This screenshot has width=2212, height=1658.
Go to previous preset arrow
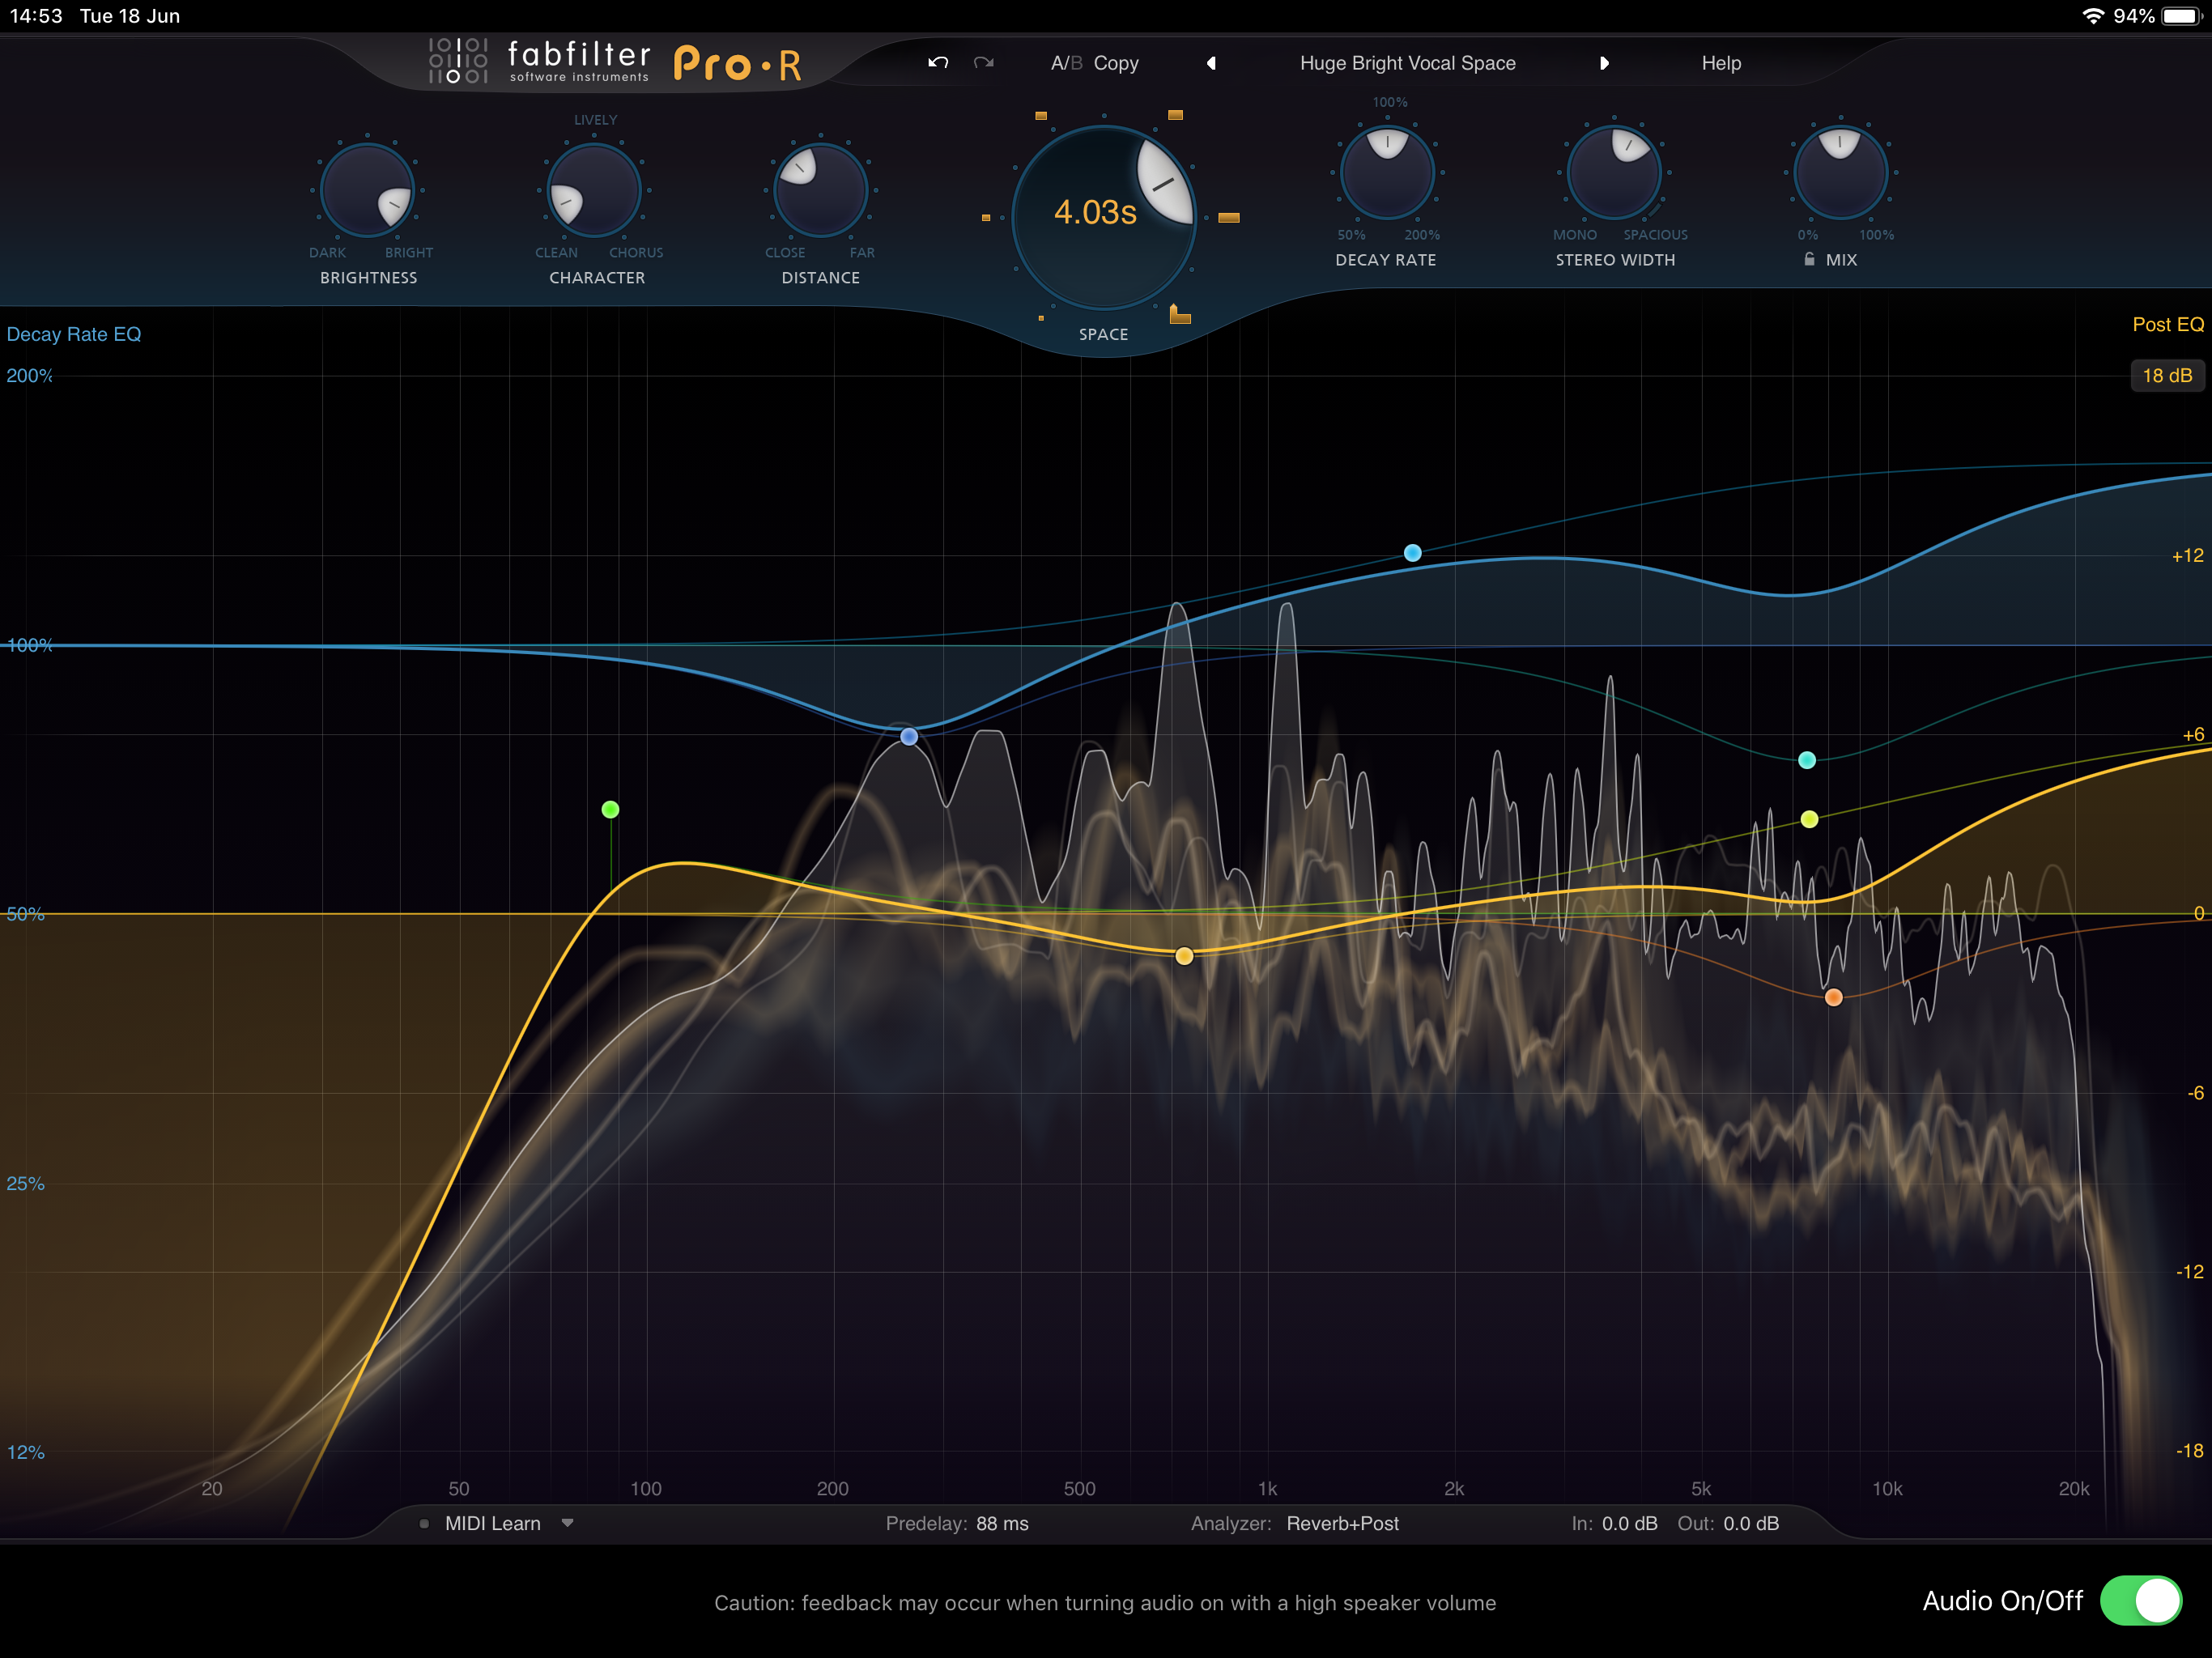point(1211,63)
